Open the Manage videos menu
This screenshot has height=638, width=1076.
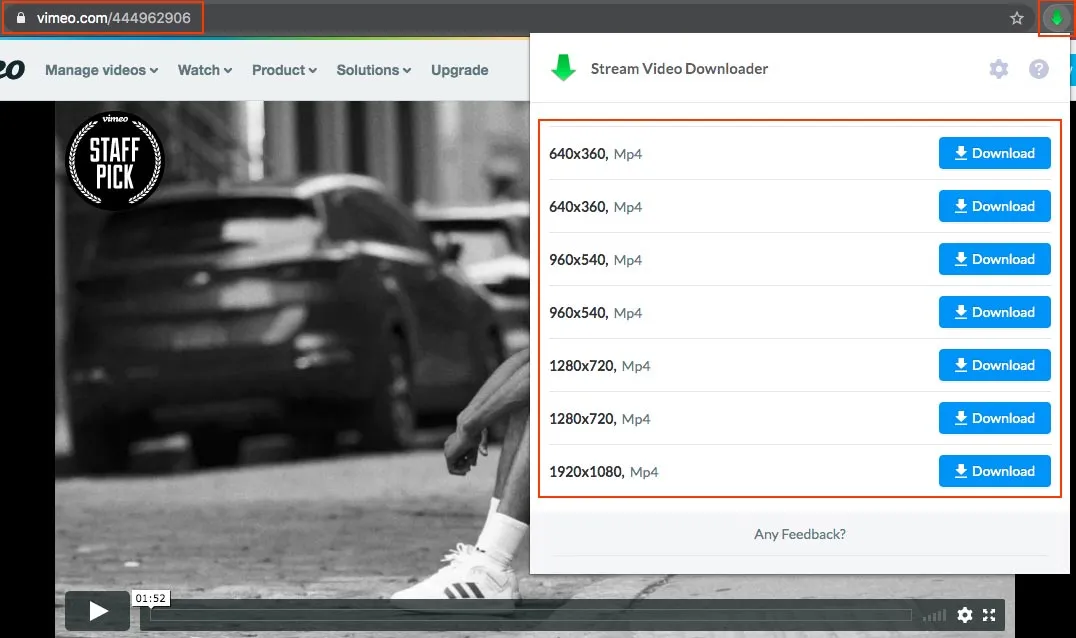click(100, 70)
